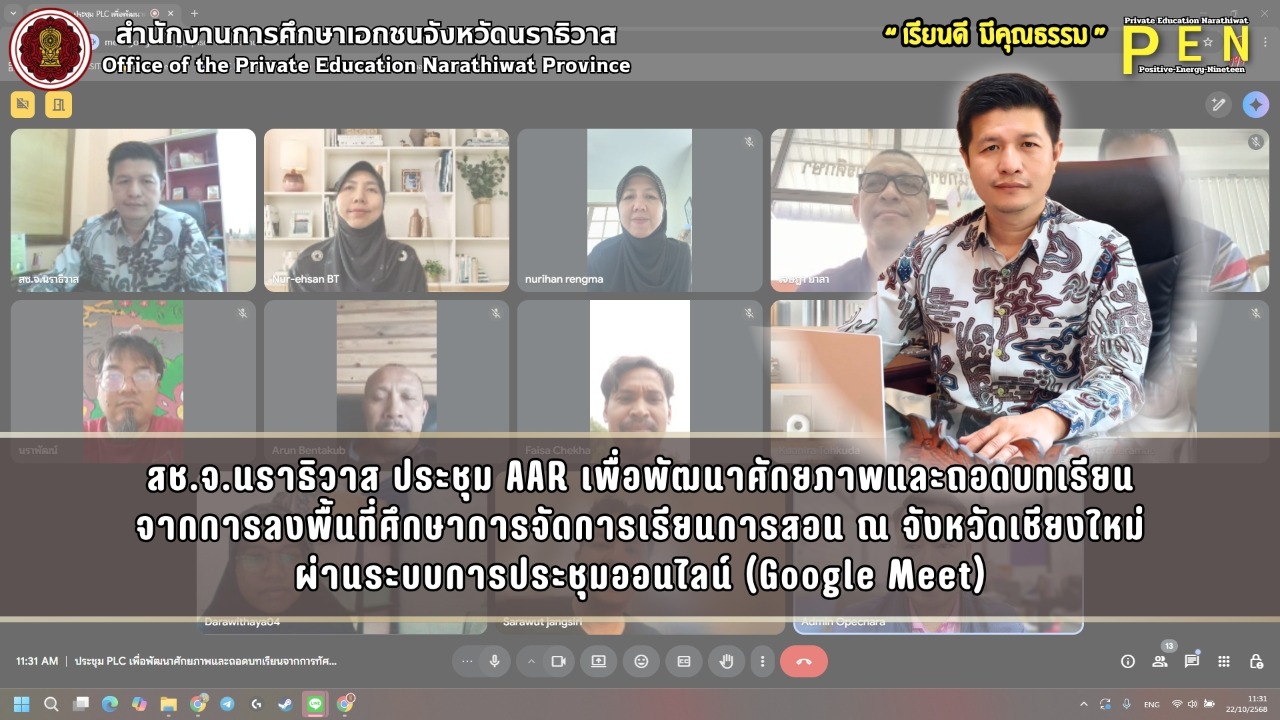Open LINE app in Windows taskbar

(315, 704)
